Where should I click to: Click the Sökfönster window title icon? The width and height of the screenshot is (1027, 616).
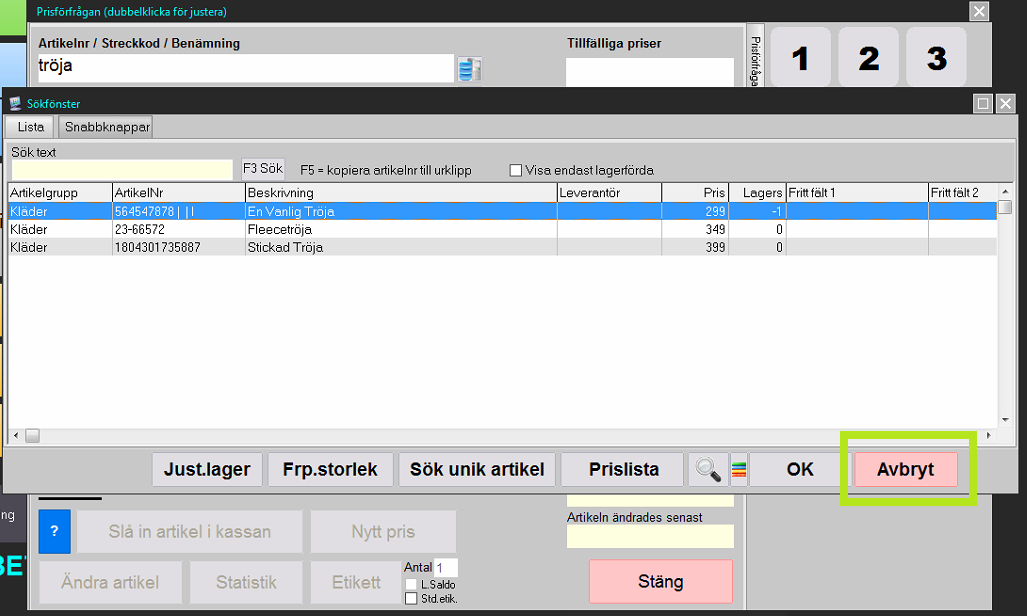(x=15, y=103)
